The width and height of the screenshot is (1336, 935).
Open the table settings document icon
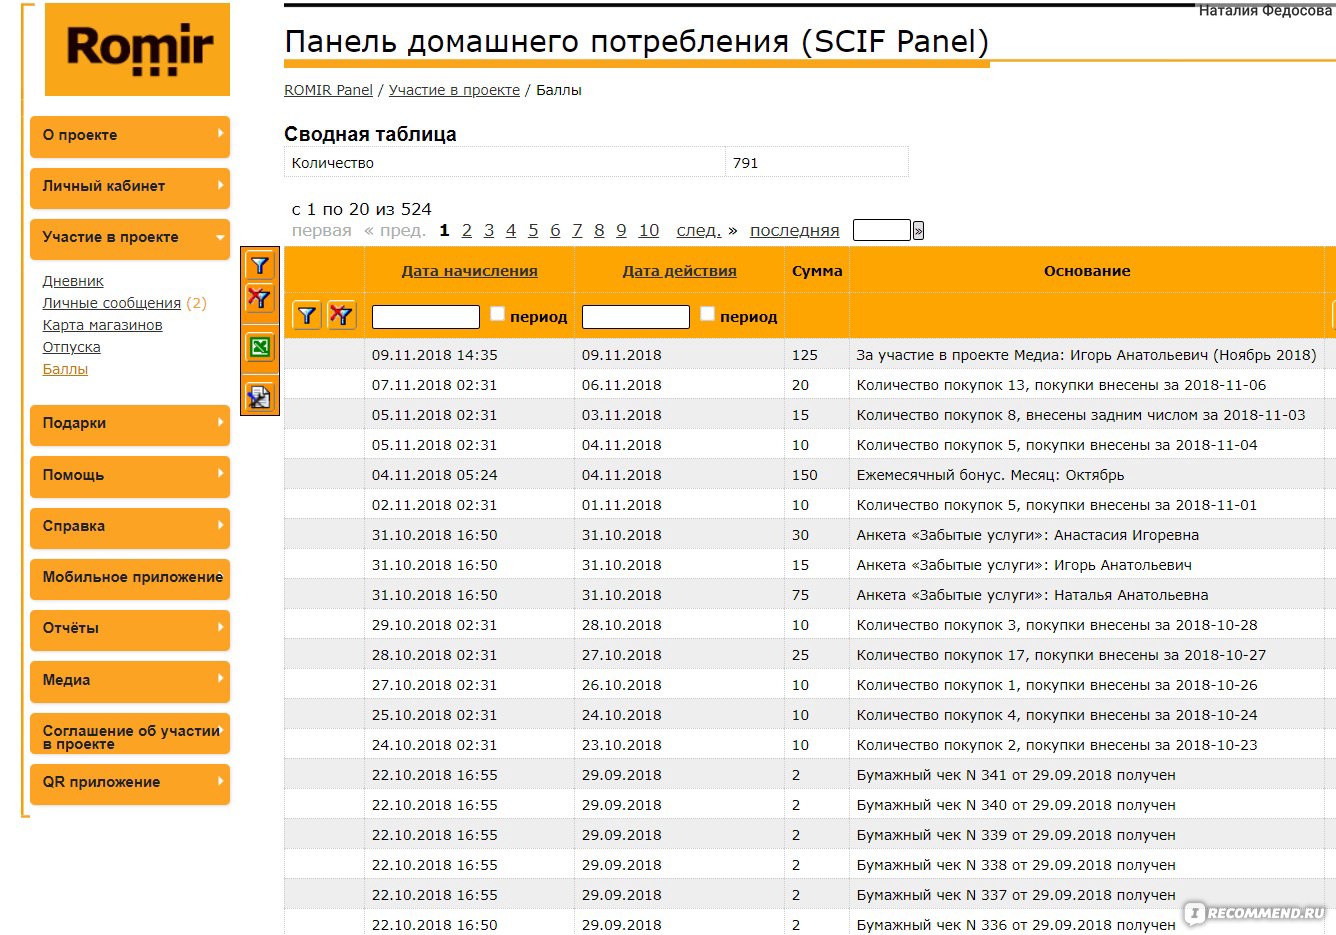pos(260,397)
